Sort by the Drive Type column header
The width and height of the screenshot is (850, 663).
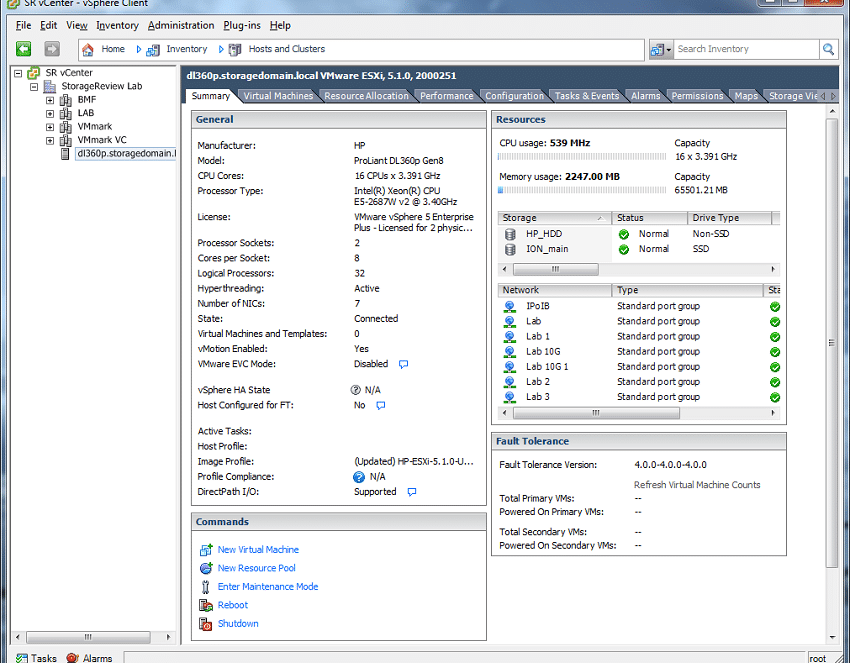[x=730, y=218]
